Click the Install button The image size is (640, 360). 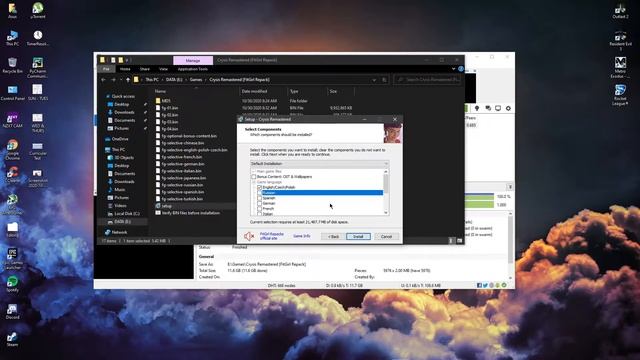pyautogui.click(x=358, y=237)
